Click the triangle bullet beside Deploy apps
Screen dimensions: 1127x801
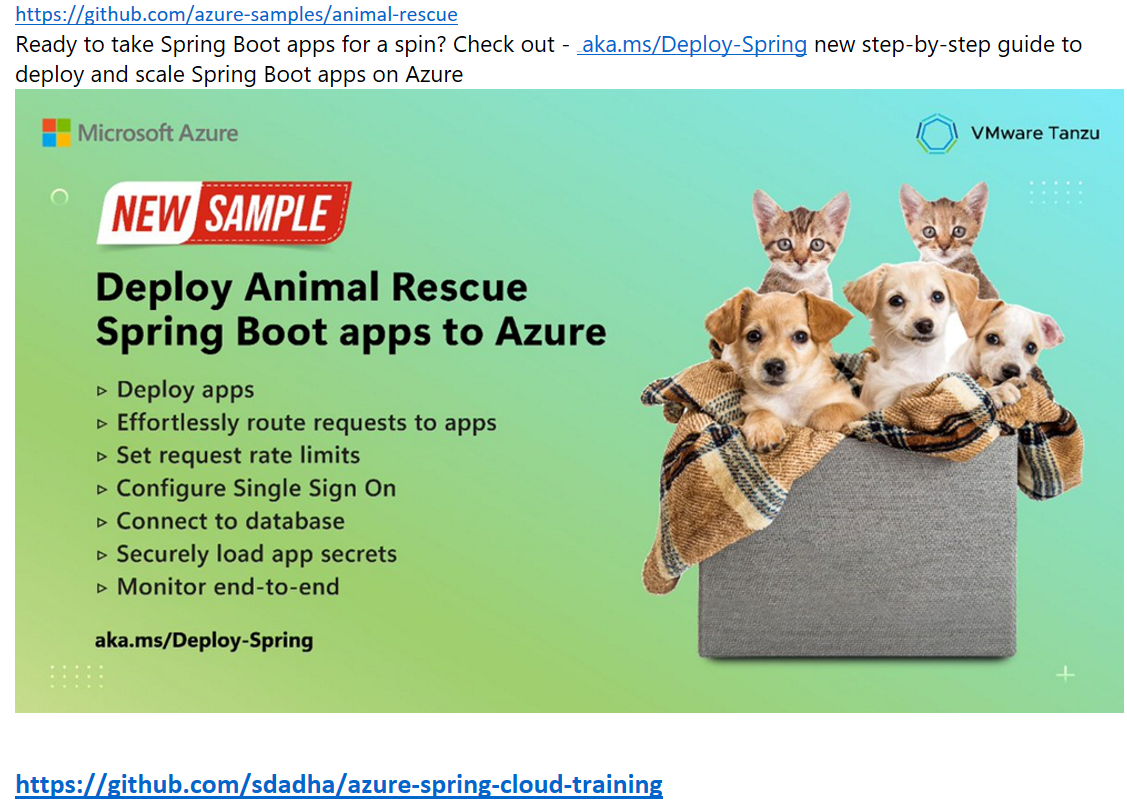tap(102, 390)
